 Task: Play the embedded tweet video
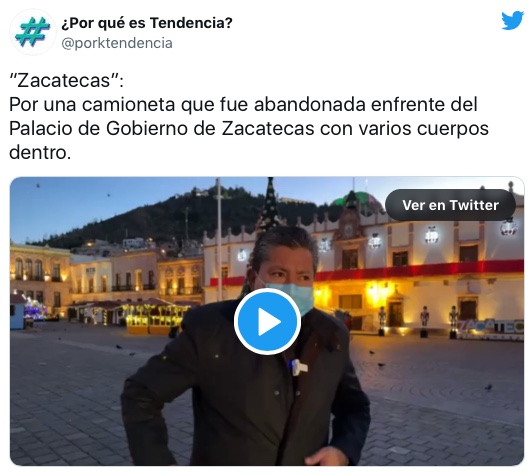coord(267,321)
